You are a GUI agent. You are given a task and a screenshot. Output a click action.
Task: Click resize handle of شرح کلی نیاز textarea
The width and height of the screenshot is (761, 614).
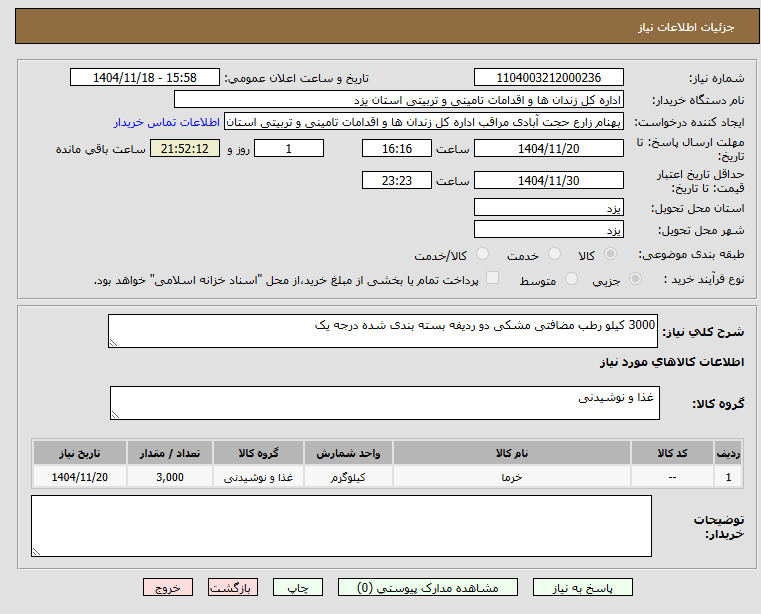pyautogui.click(x=113, y=343)
